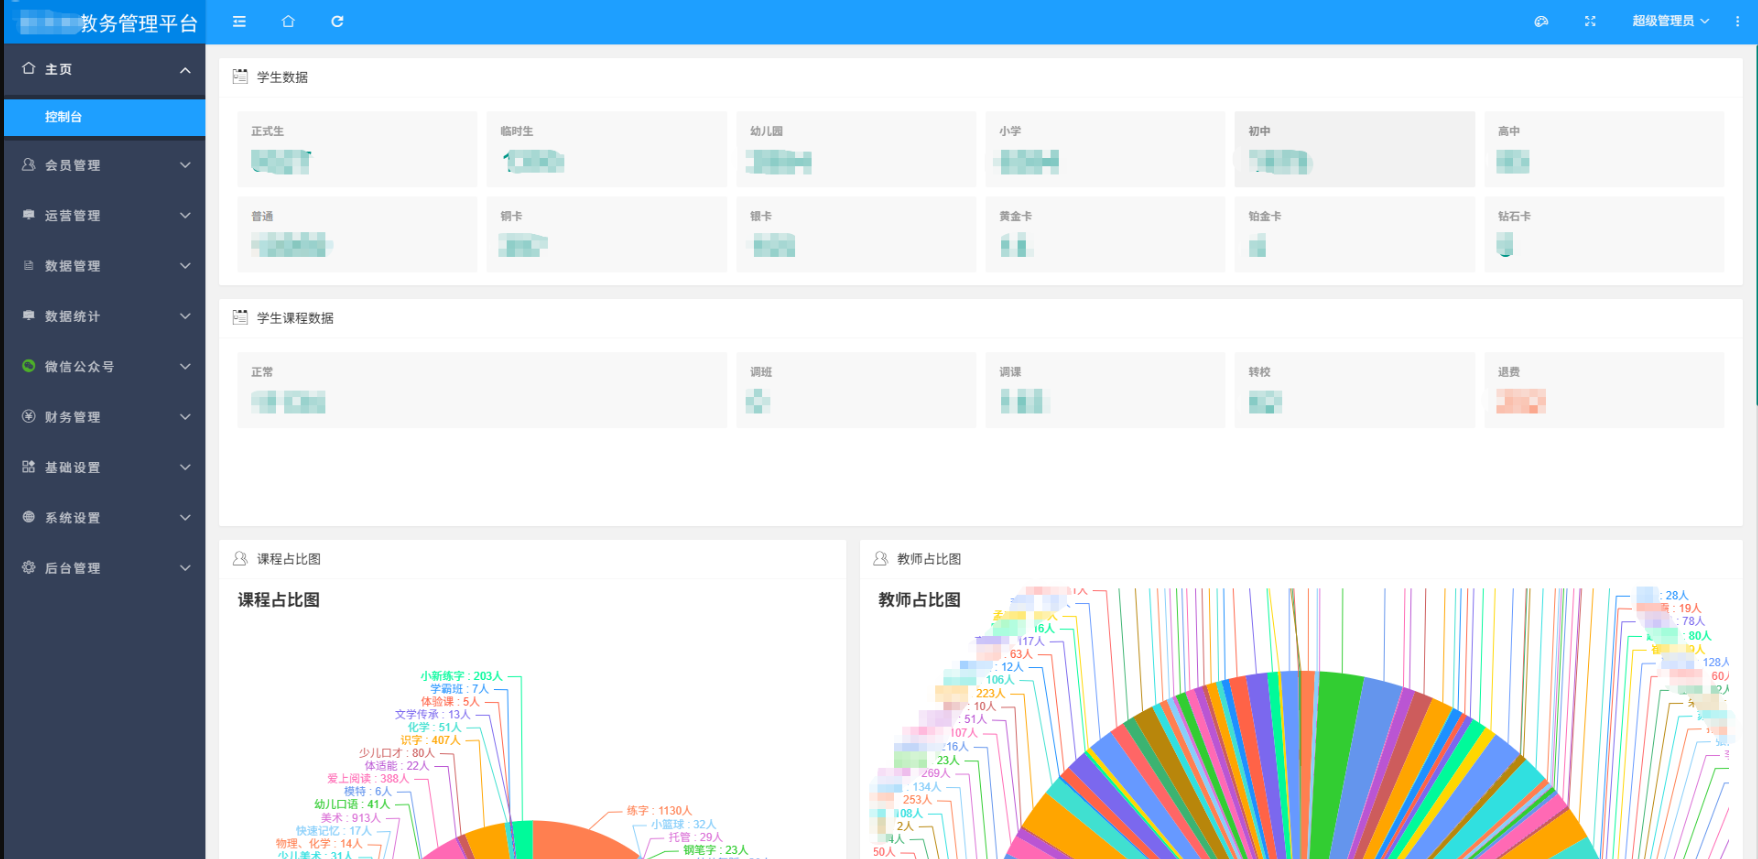
Task: Click the 后台管理 gear icon
Action: pyautogui.click(x=28, y=567)
